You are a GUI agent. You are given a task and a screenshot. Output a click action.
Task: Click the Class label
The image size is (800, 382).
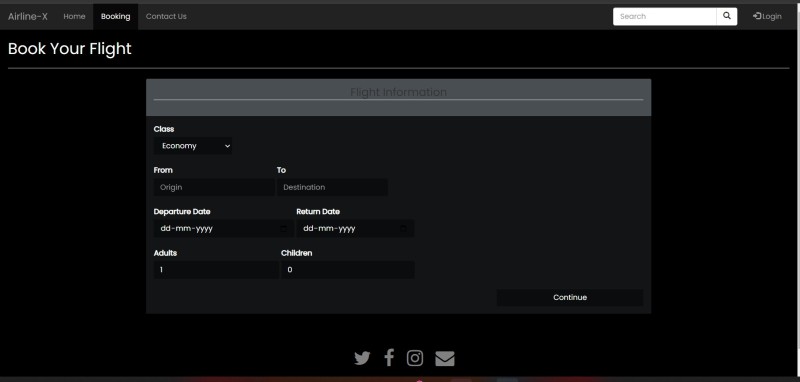click(x=164, y=129)
